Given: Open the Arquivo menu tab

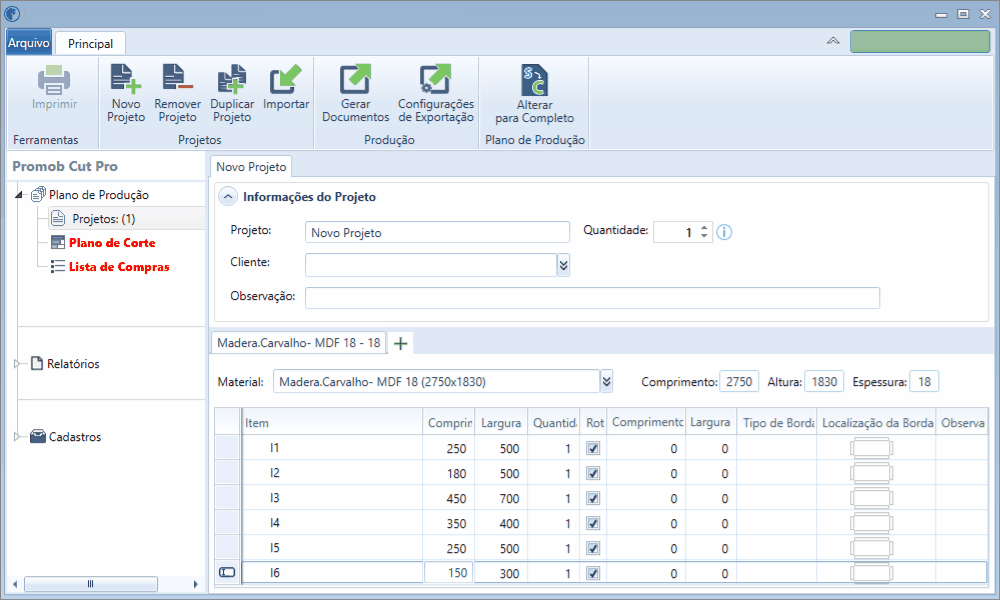Looking at the screenshot, I should pyautogui.click(x=29, y=43).
